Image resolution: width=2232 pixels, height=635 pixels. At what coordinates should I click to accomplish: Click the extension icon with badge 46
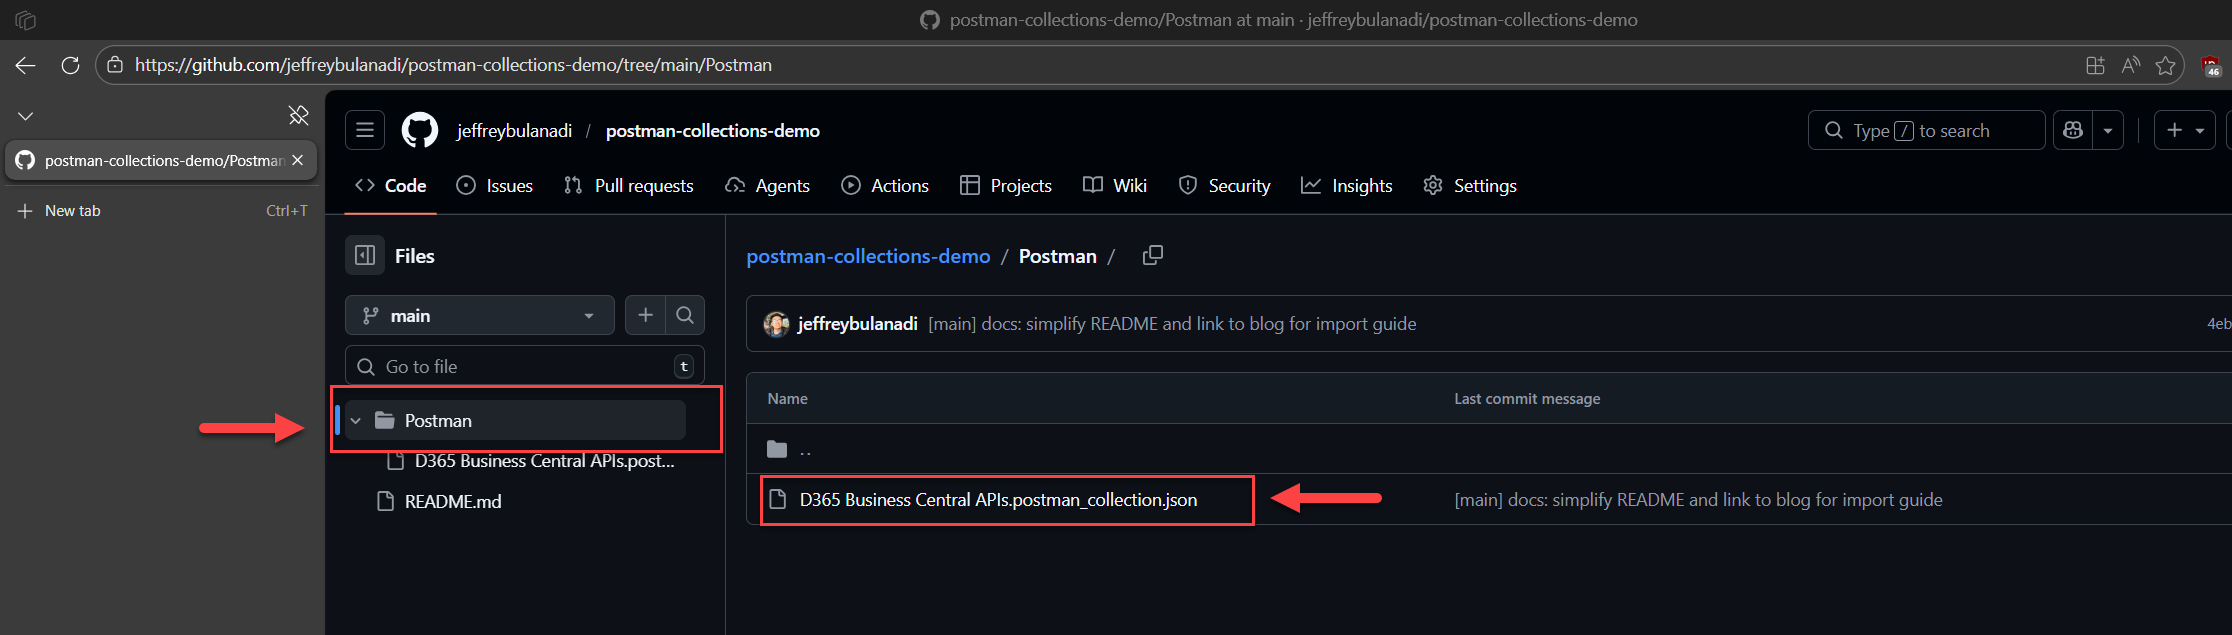pos(2211,66)
